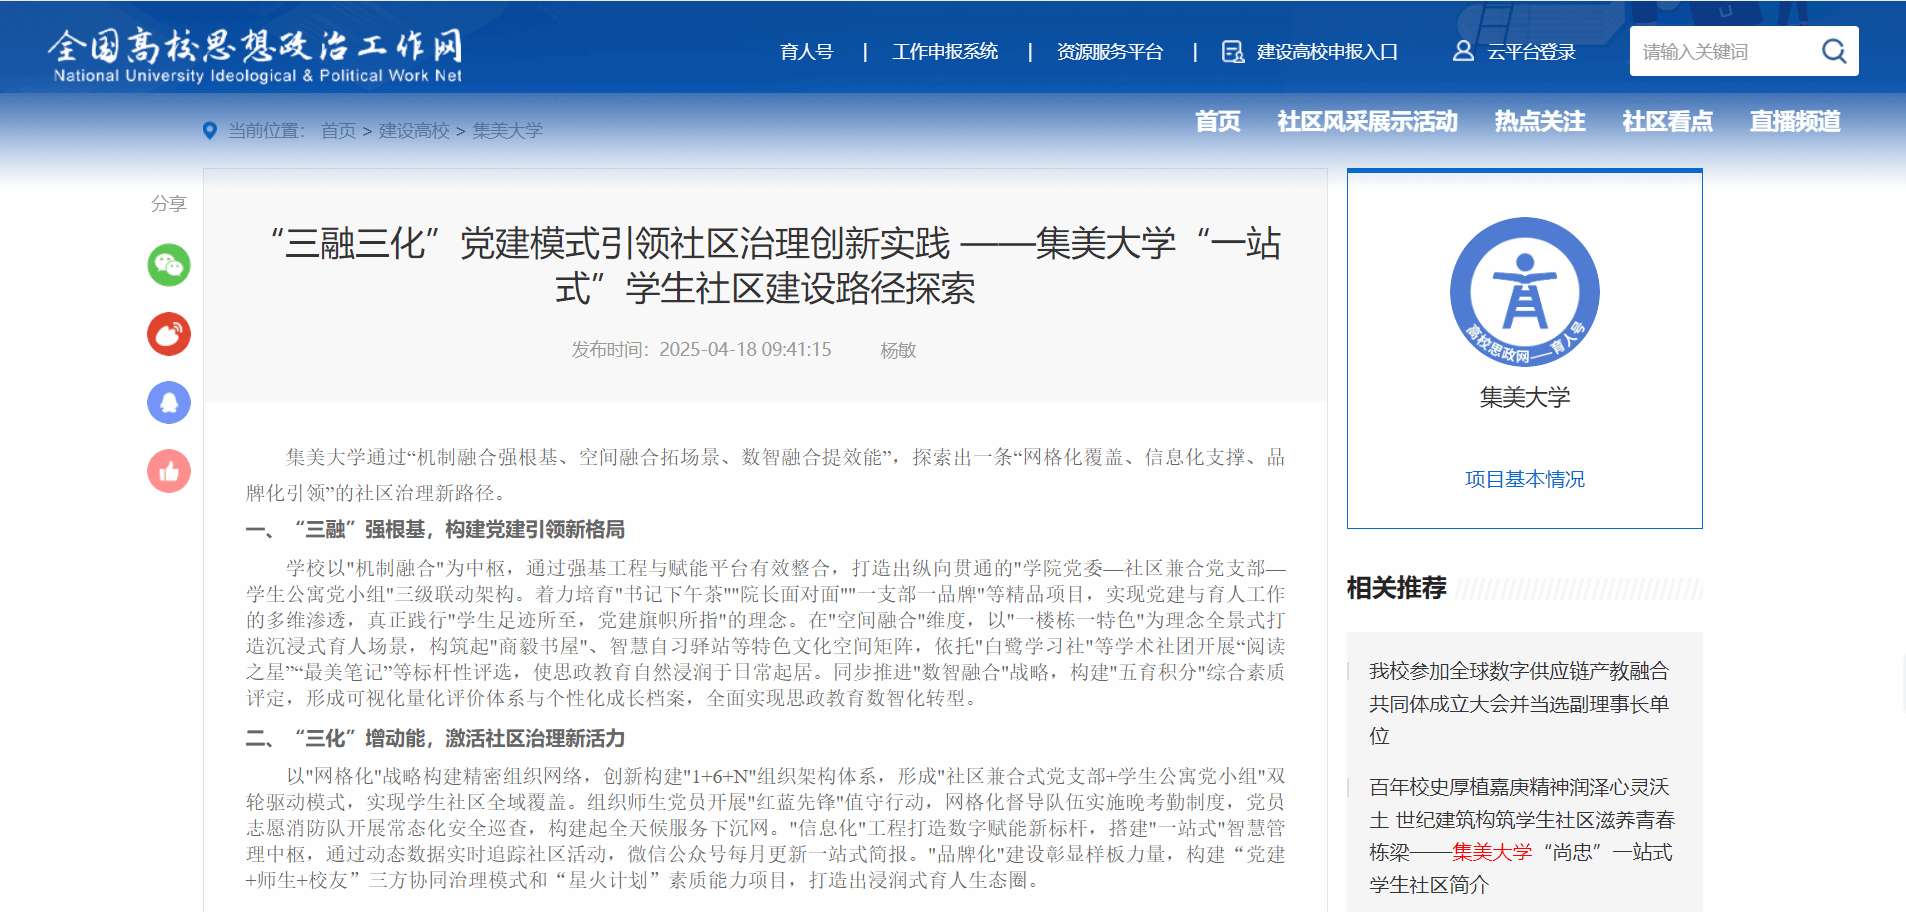Share article via Weibo icon
Image resolution: width=1906 pixels, height=912 pixels.
coord(169,334)
